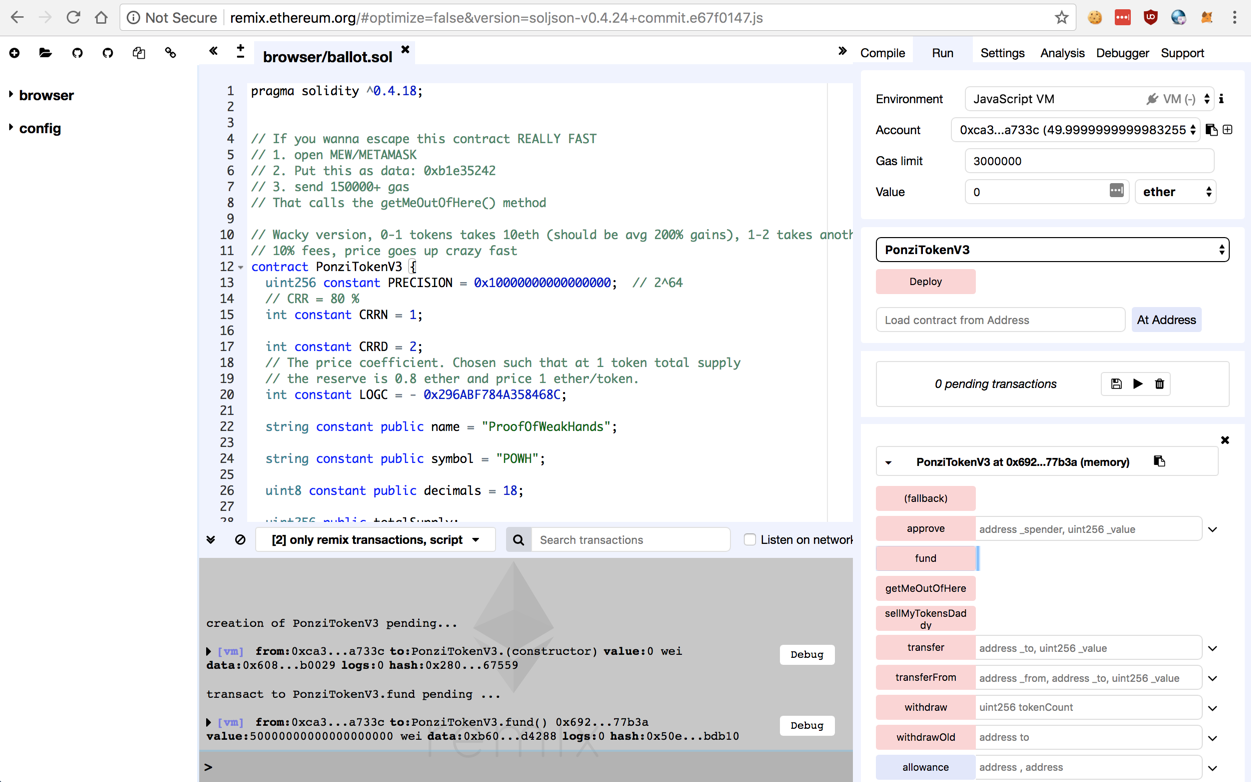Save the recorded transactions with the floppy disk icon

pyautogui.click(x=1116, y=384)
